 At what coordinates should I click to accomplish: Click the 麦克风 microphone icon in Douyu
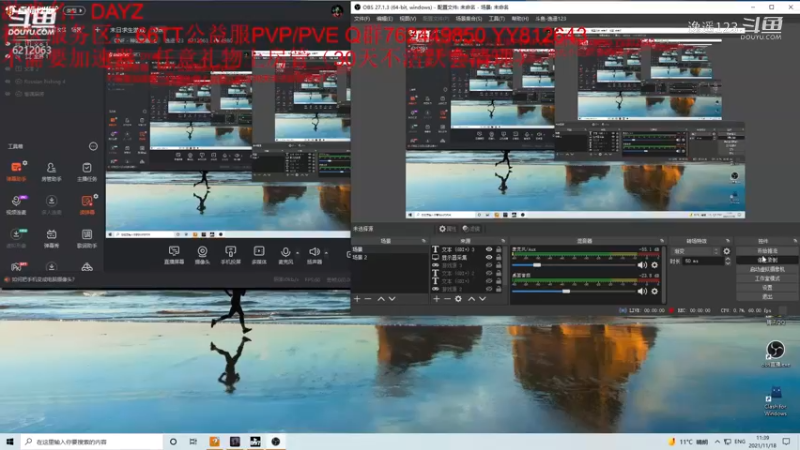point(286,252)
